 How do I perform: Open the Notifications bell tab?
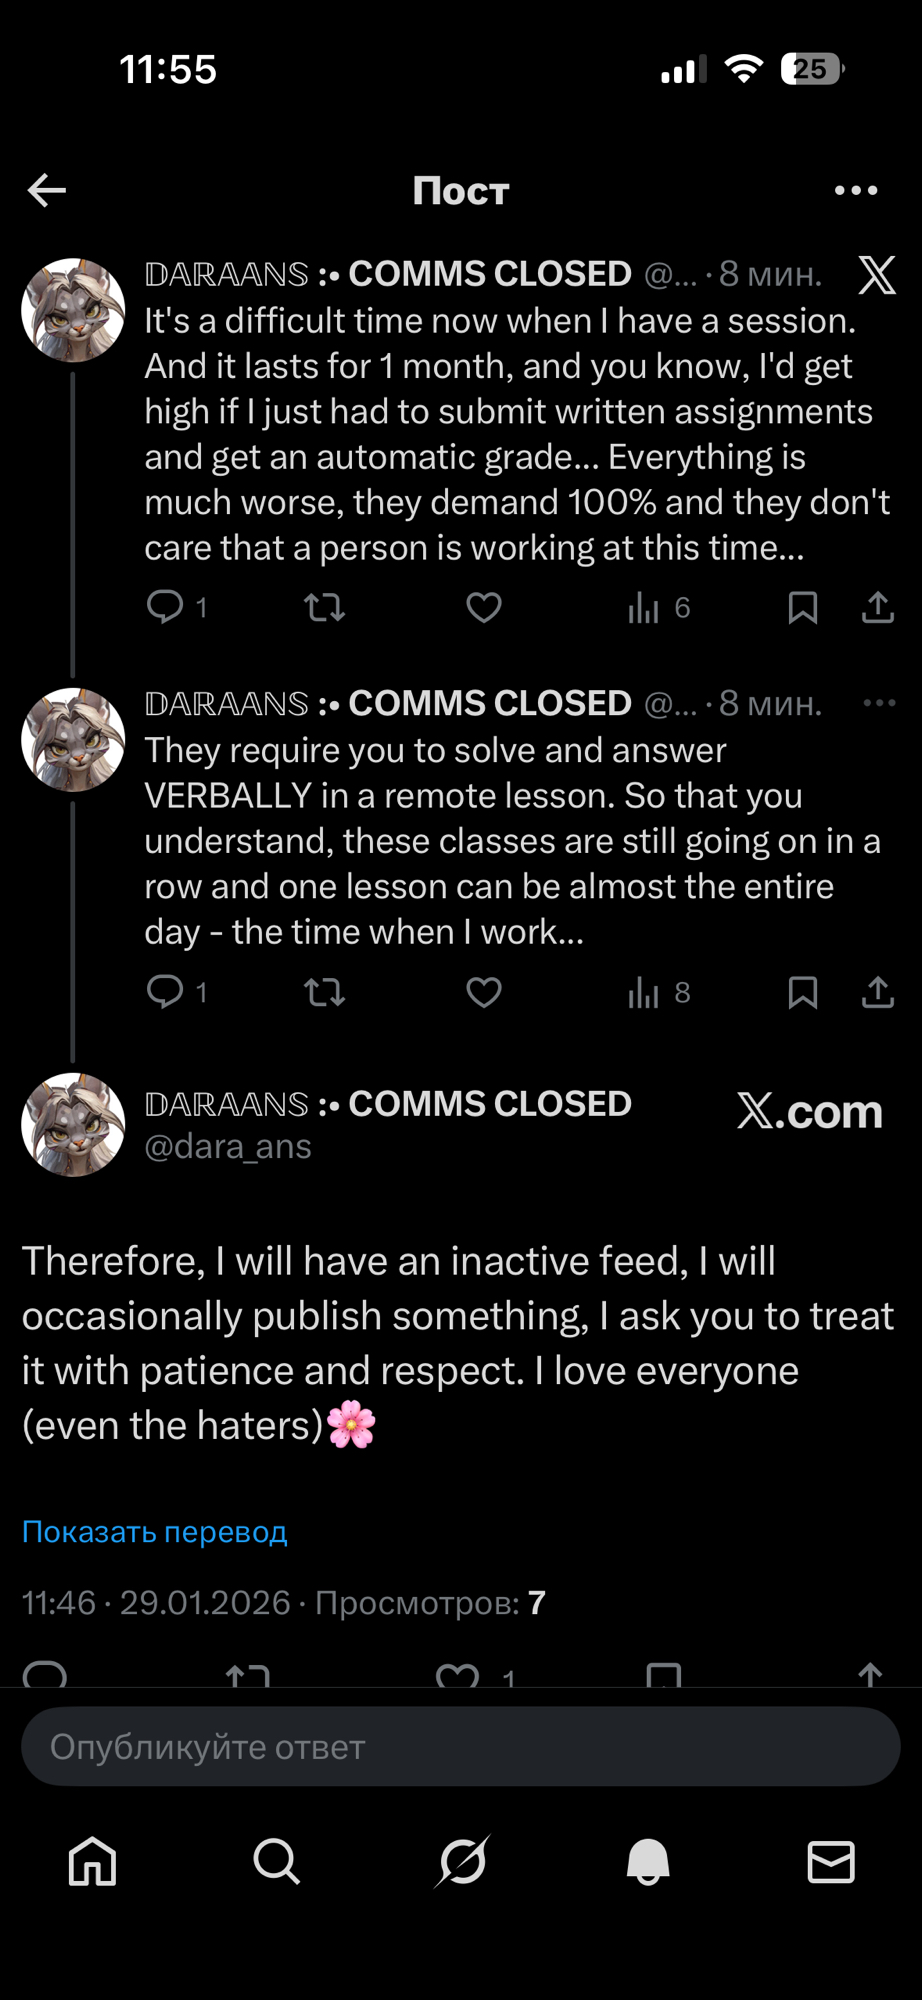click(647, 1862)
